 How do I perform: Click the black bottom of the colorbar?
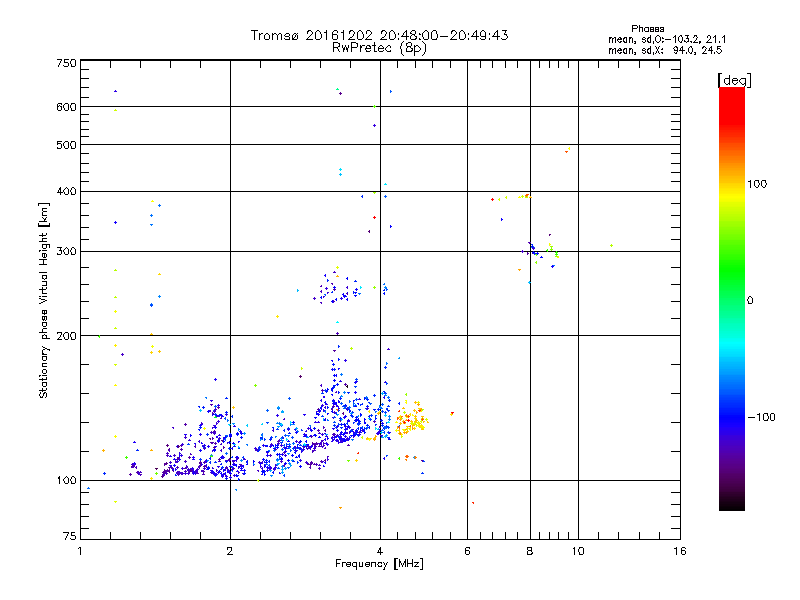732,503
